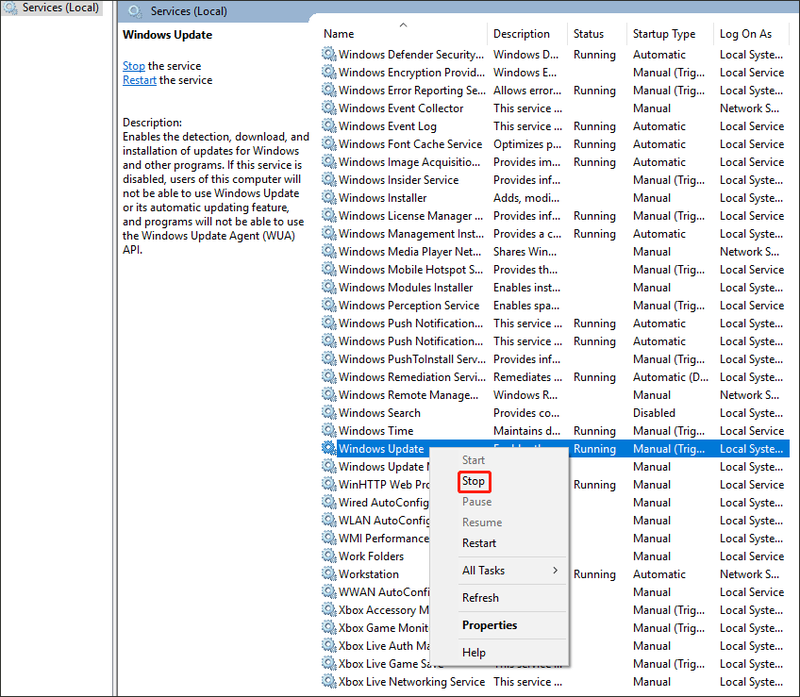The height and width of the screenshot is (697, 800).
Task: Click the gear icon beside Xbox Live Networking Service
Action: [329, 682]
